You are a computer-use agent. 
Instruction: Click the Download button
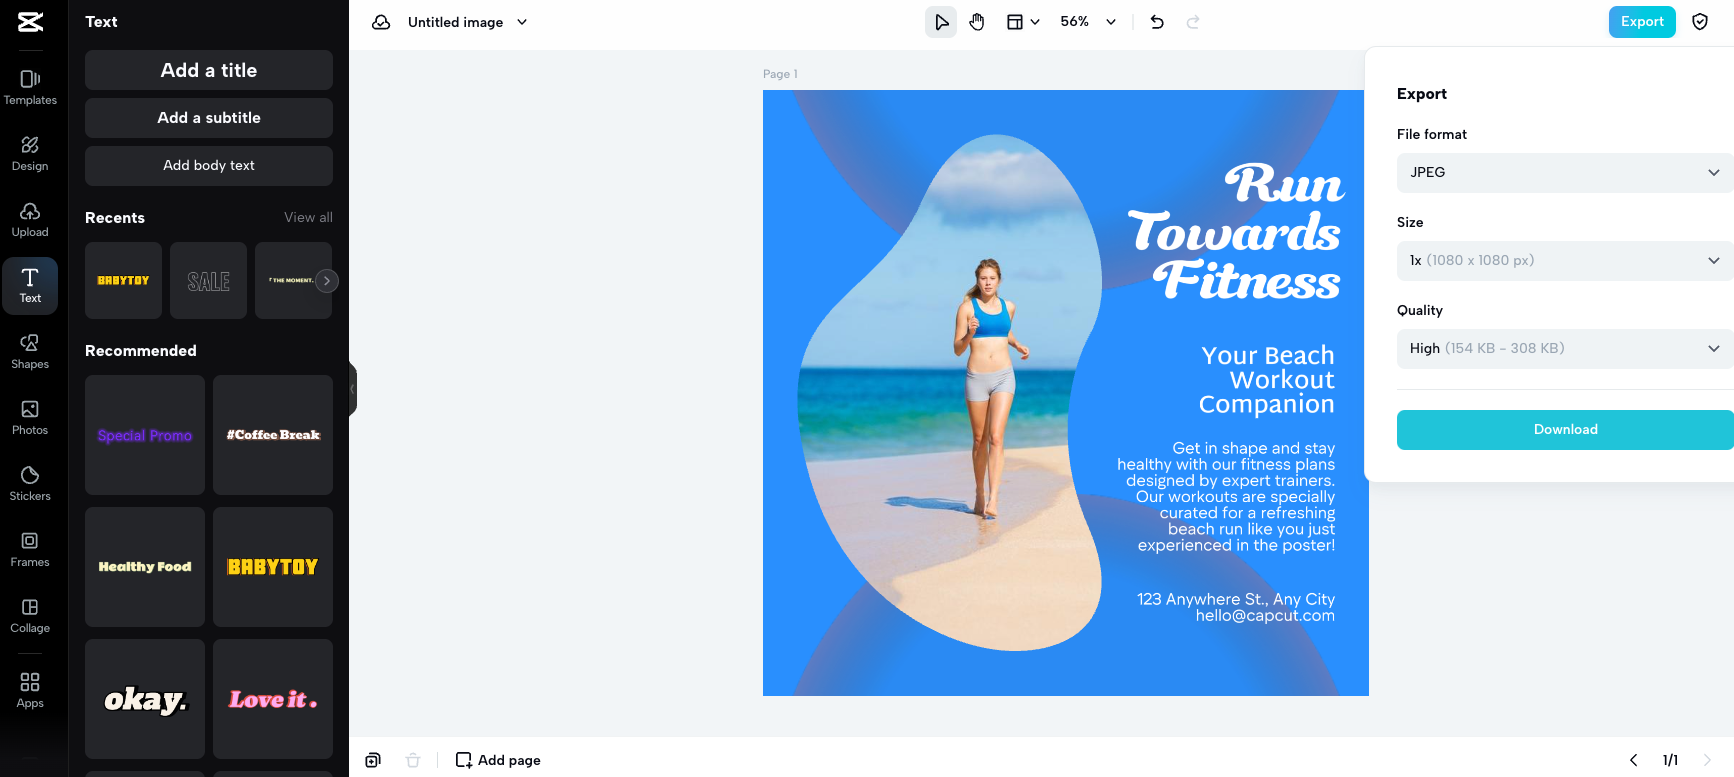click(1565, 430)
